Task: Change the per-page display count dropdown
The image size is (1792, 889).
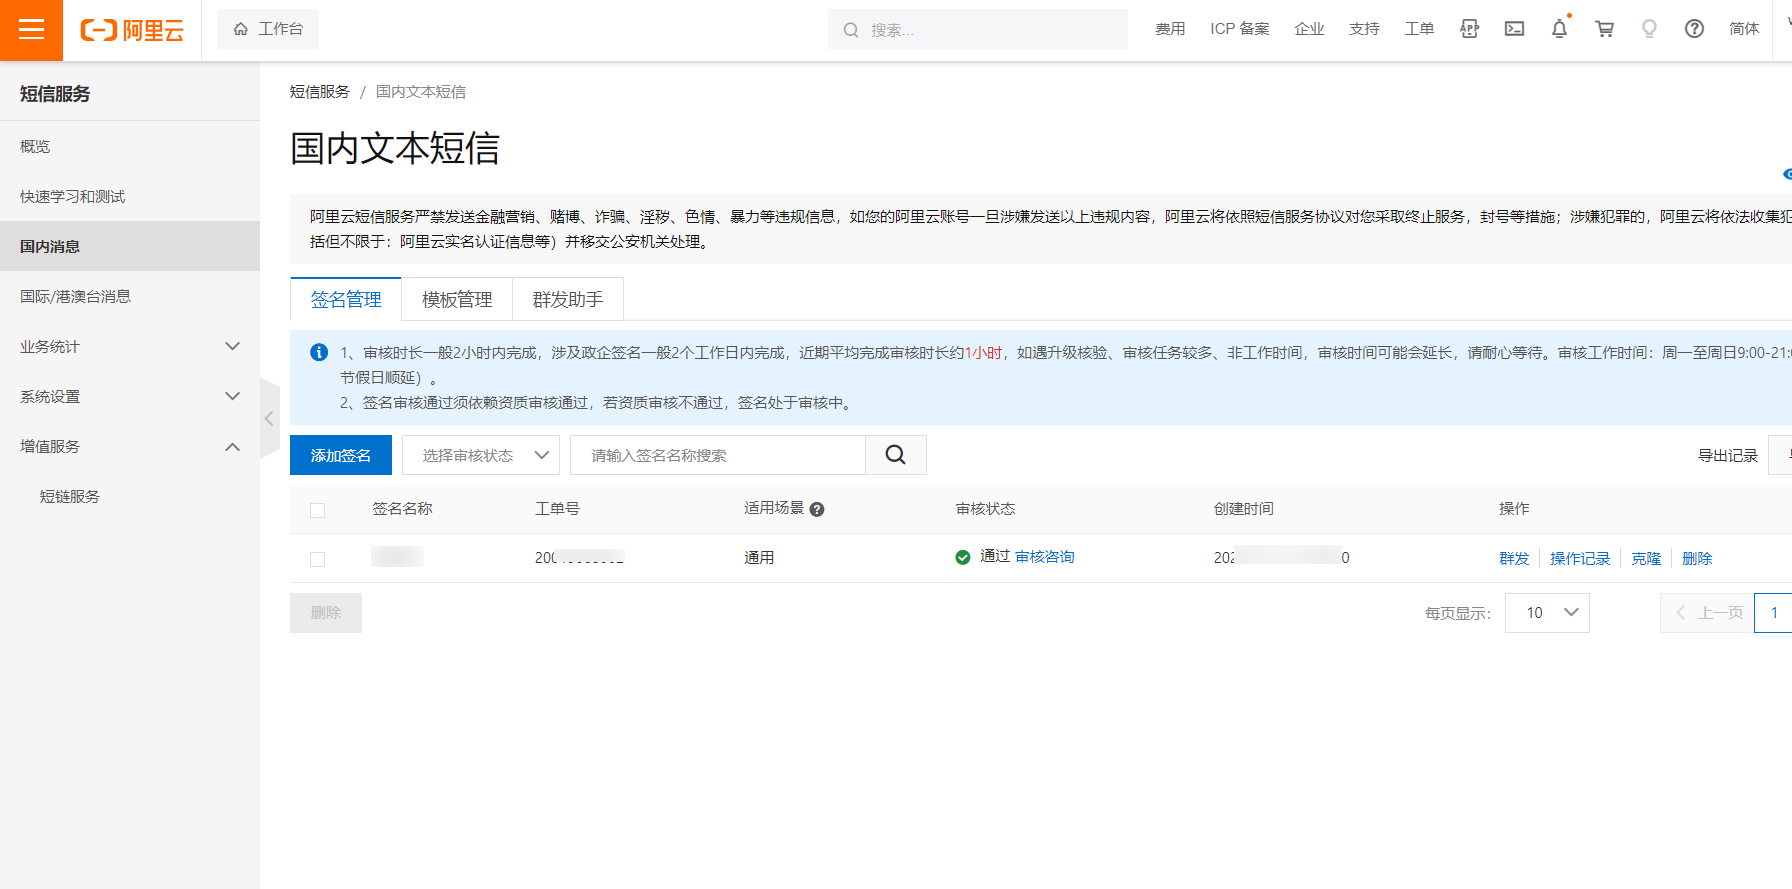Action: pyautogui.click(x=1546, y=613)
